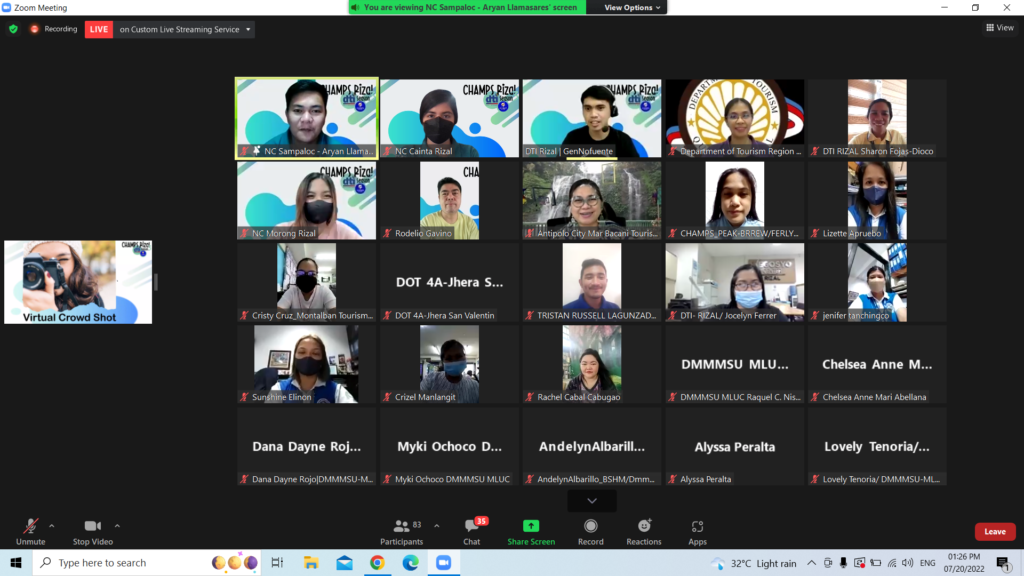Collapse the gallery with the chevron above toolbar

tap(591, 500)
